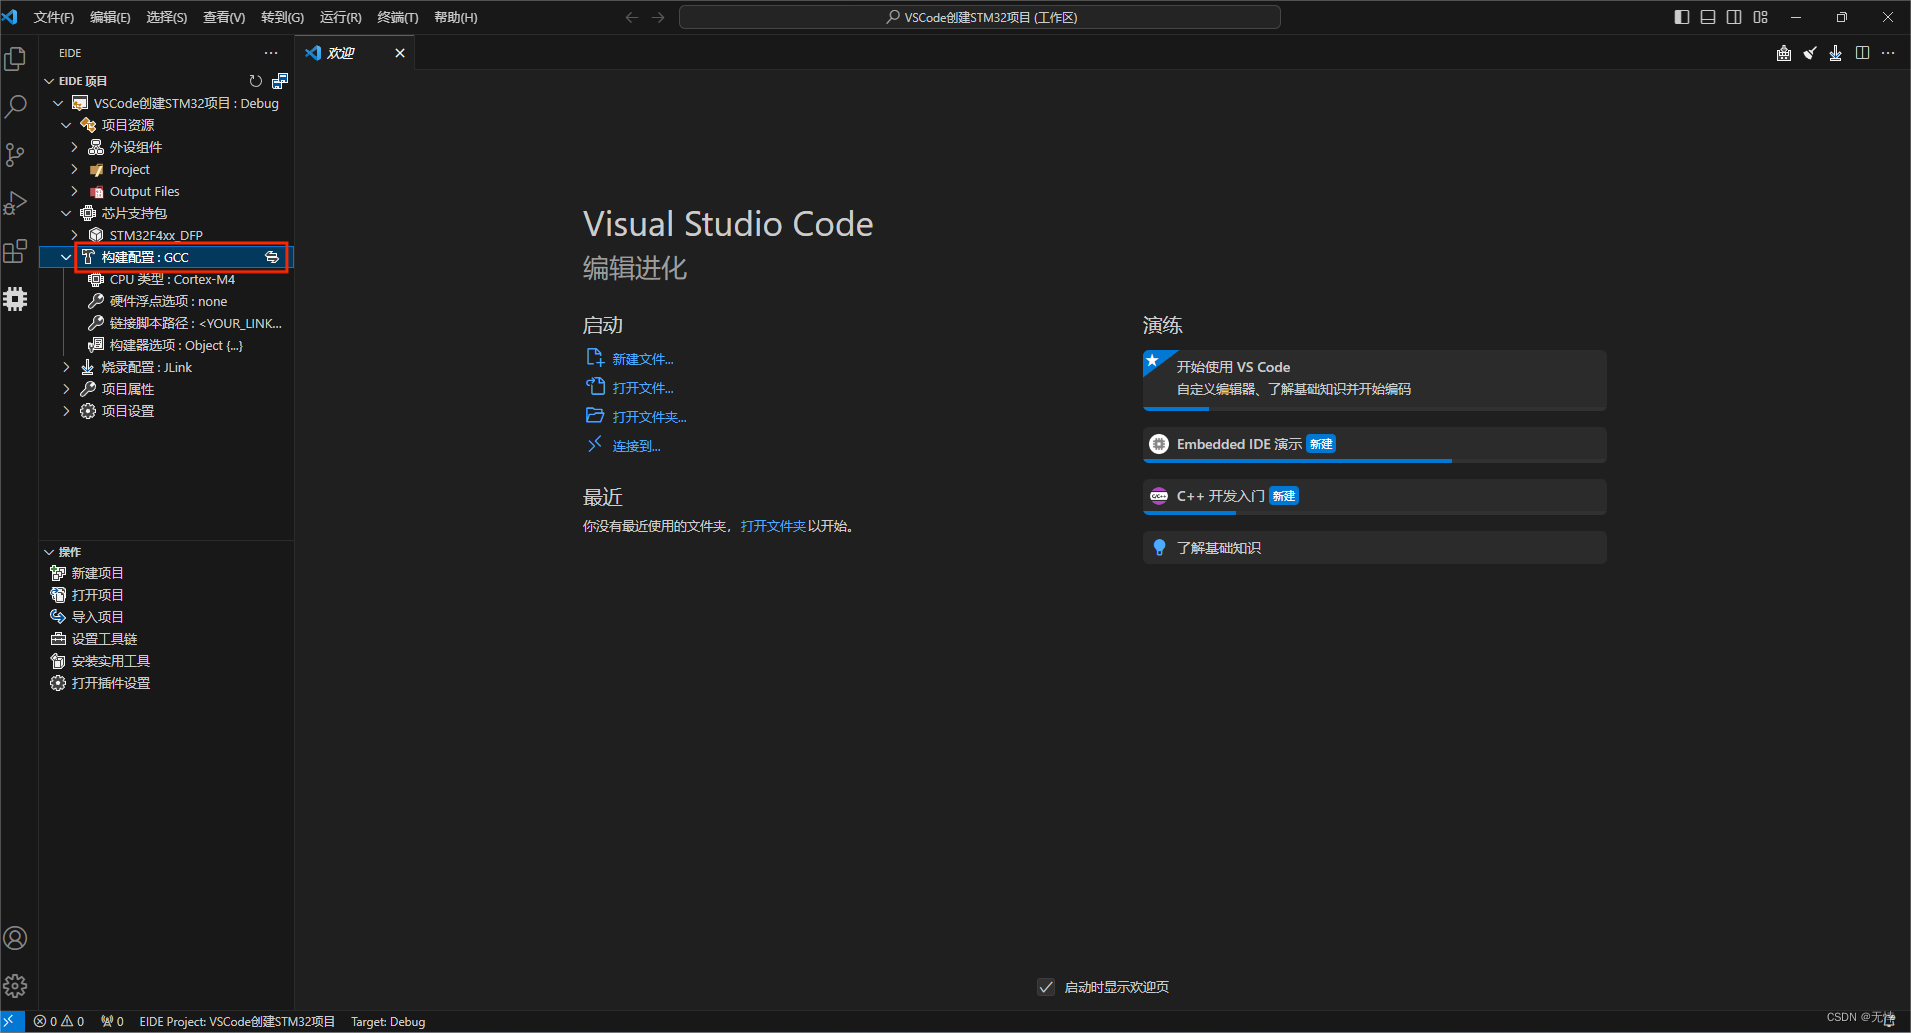Open the Run and Debug view

pyautogui.click(x=15, y=203)
